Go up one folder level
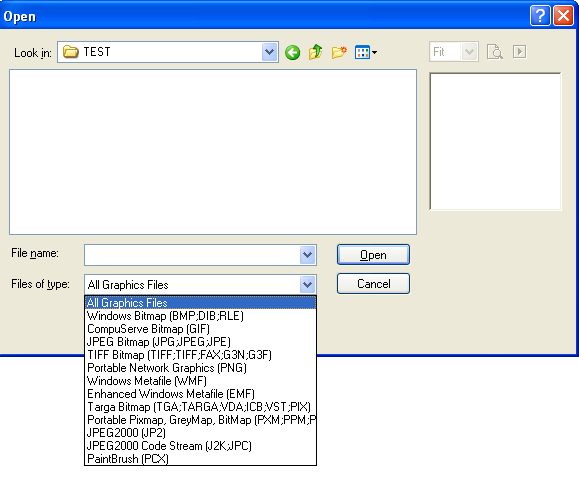 coord(315,52)
